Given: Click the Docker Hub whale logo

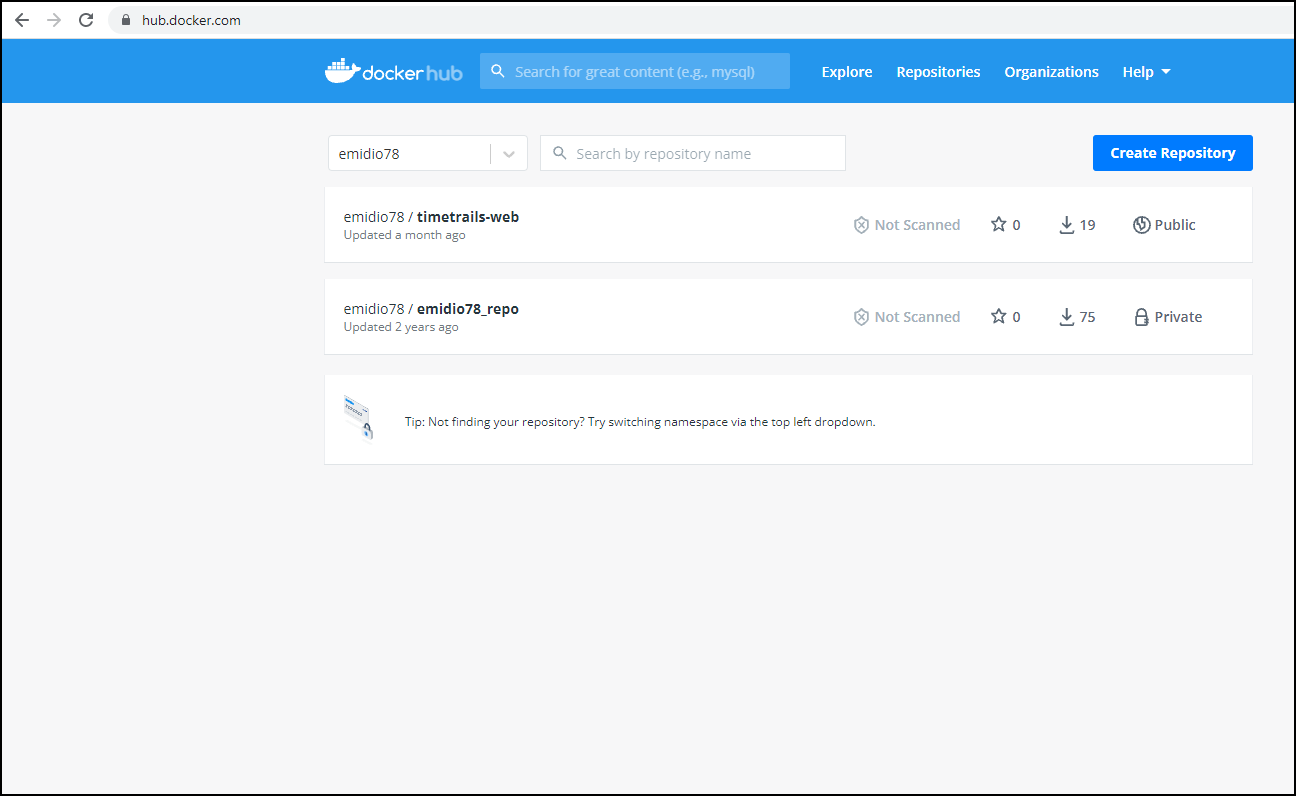Looking at the screenshot, I should 342,71.
